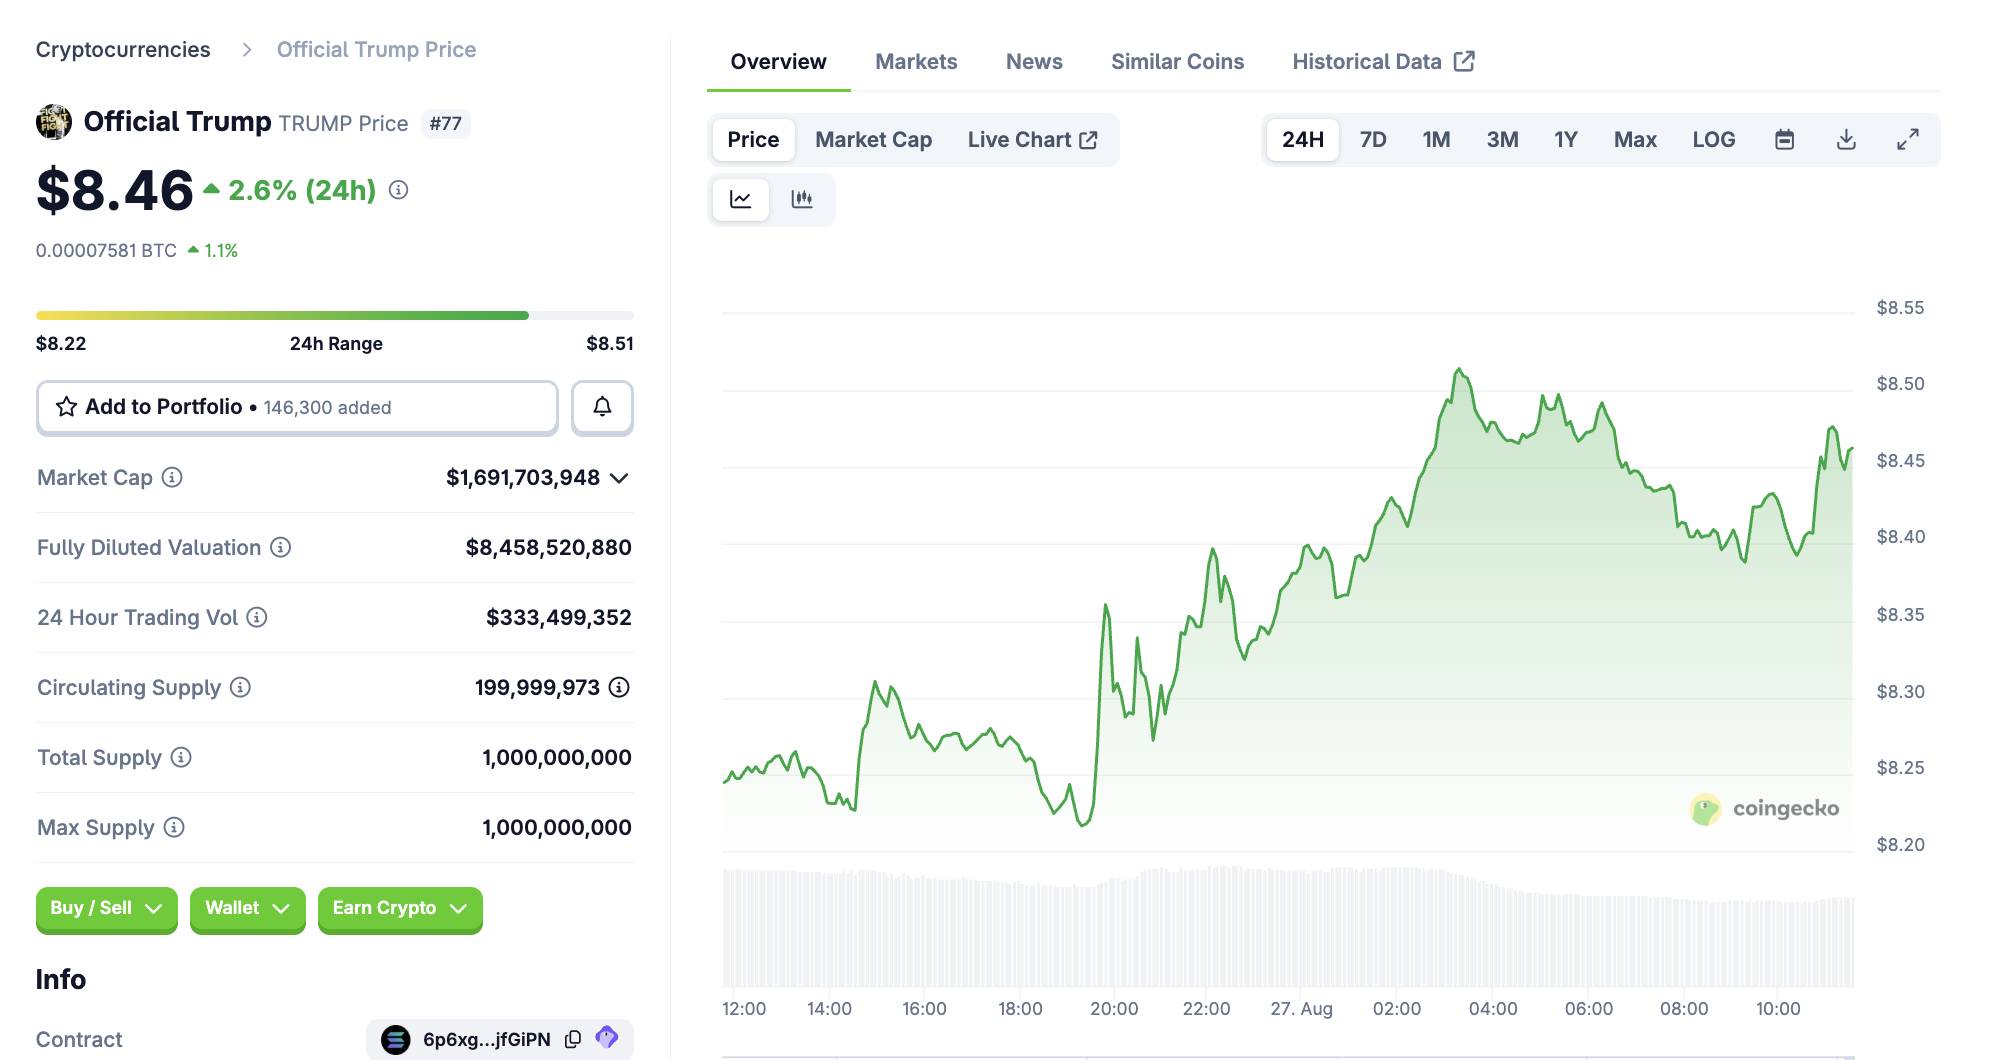Expand chart to fullscreen icon
This screenshot has width=1990, height=1060.
coord(1908,140)
